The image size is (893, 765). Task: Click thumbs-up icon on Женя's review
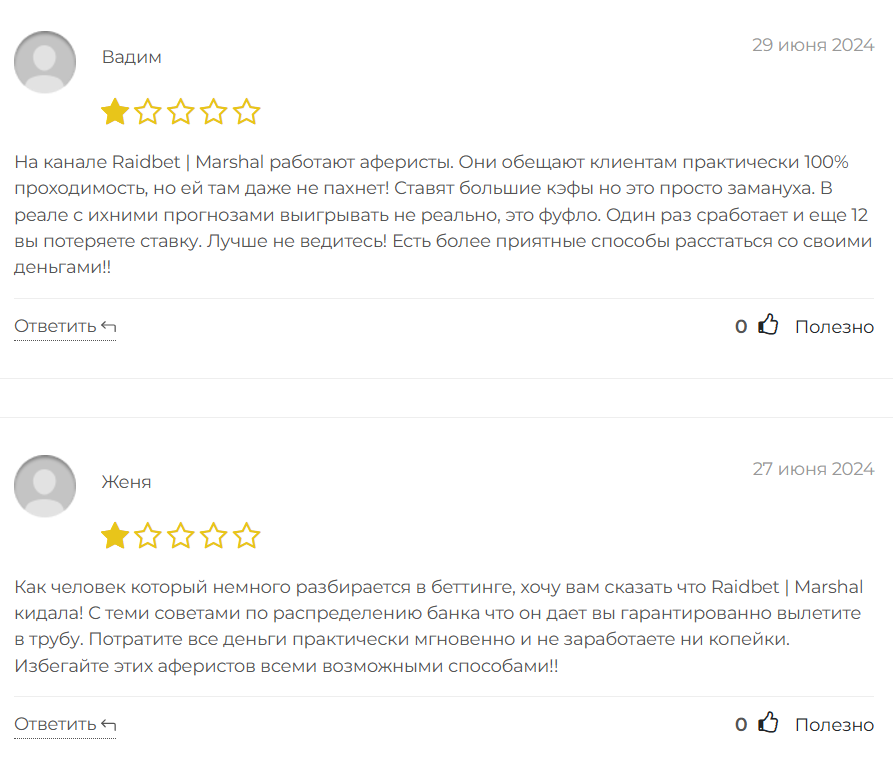pyautogui.click(x=768, y=723)
